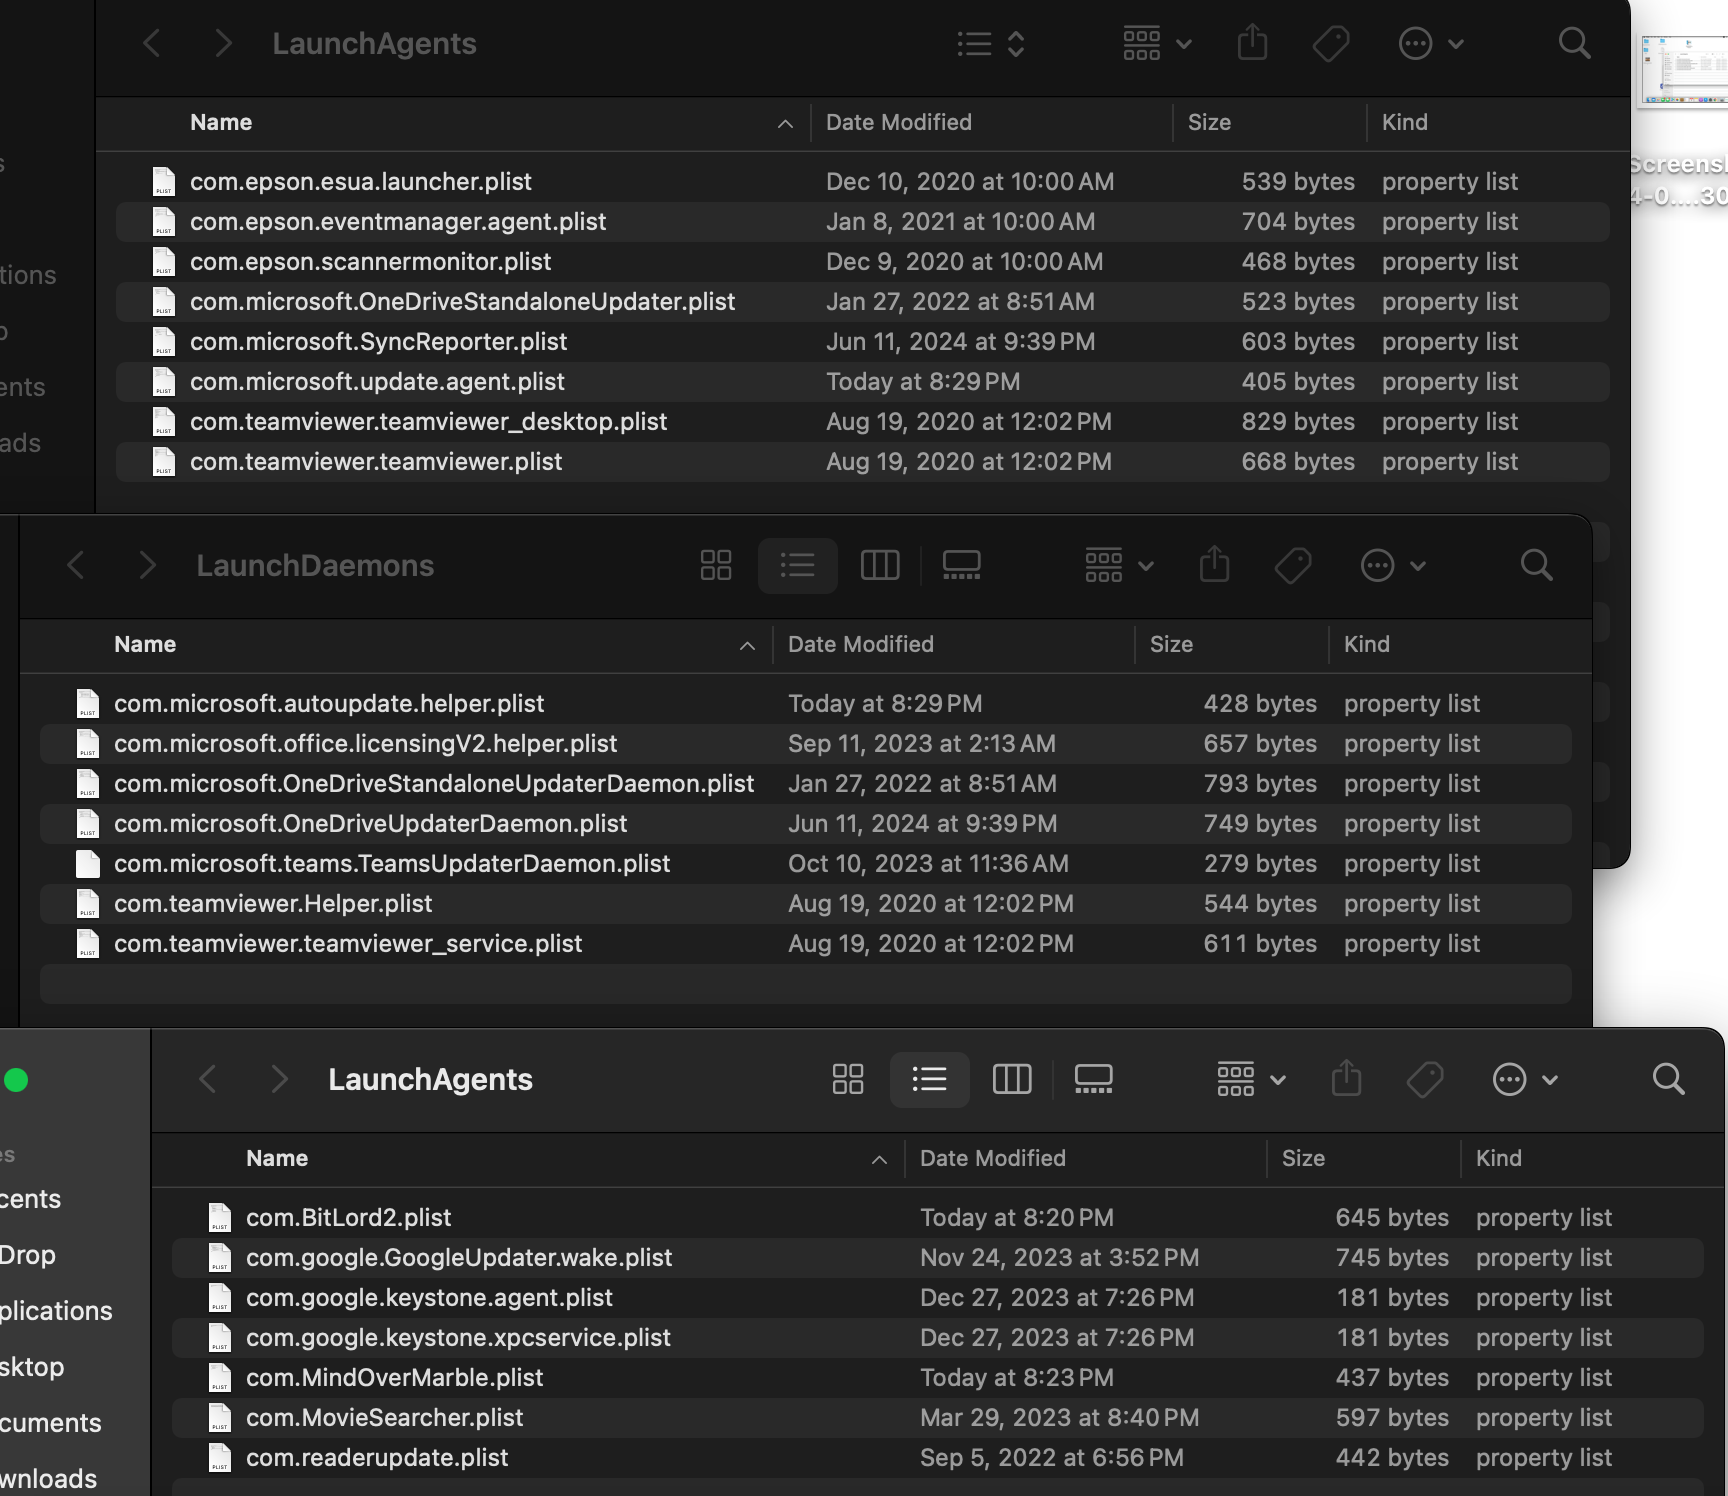Image resolution: width=1728 pixels, height=1496 pixels.
Task: Sort top LaunchAgents window by Size column
Action: (x=1209, y=122)
